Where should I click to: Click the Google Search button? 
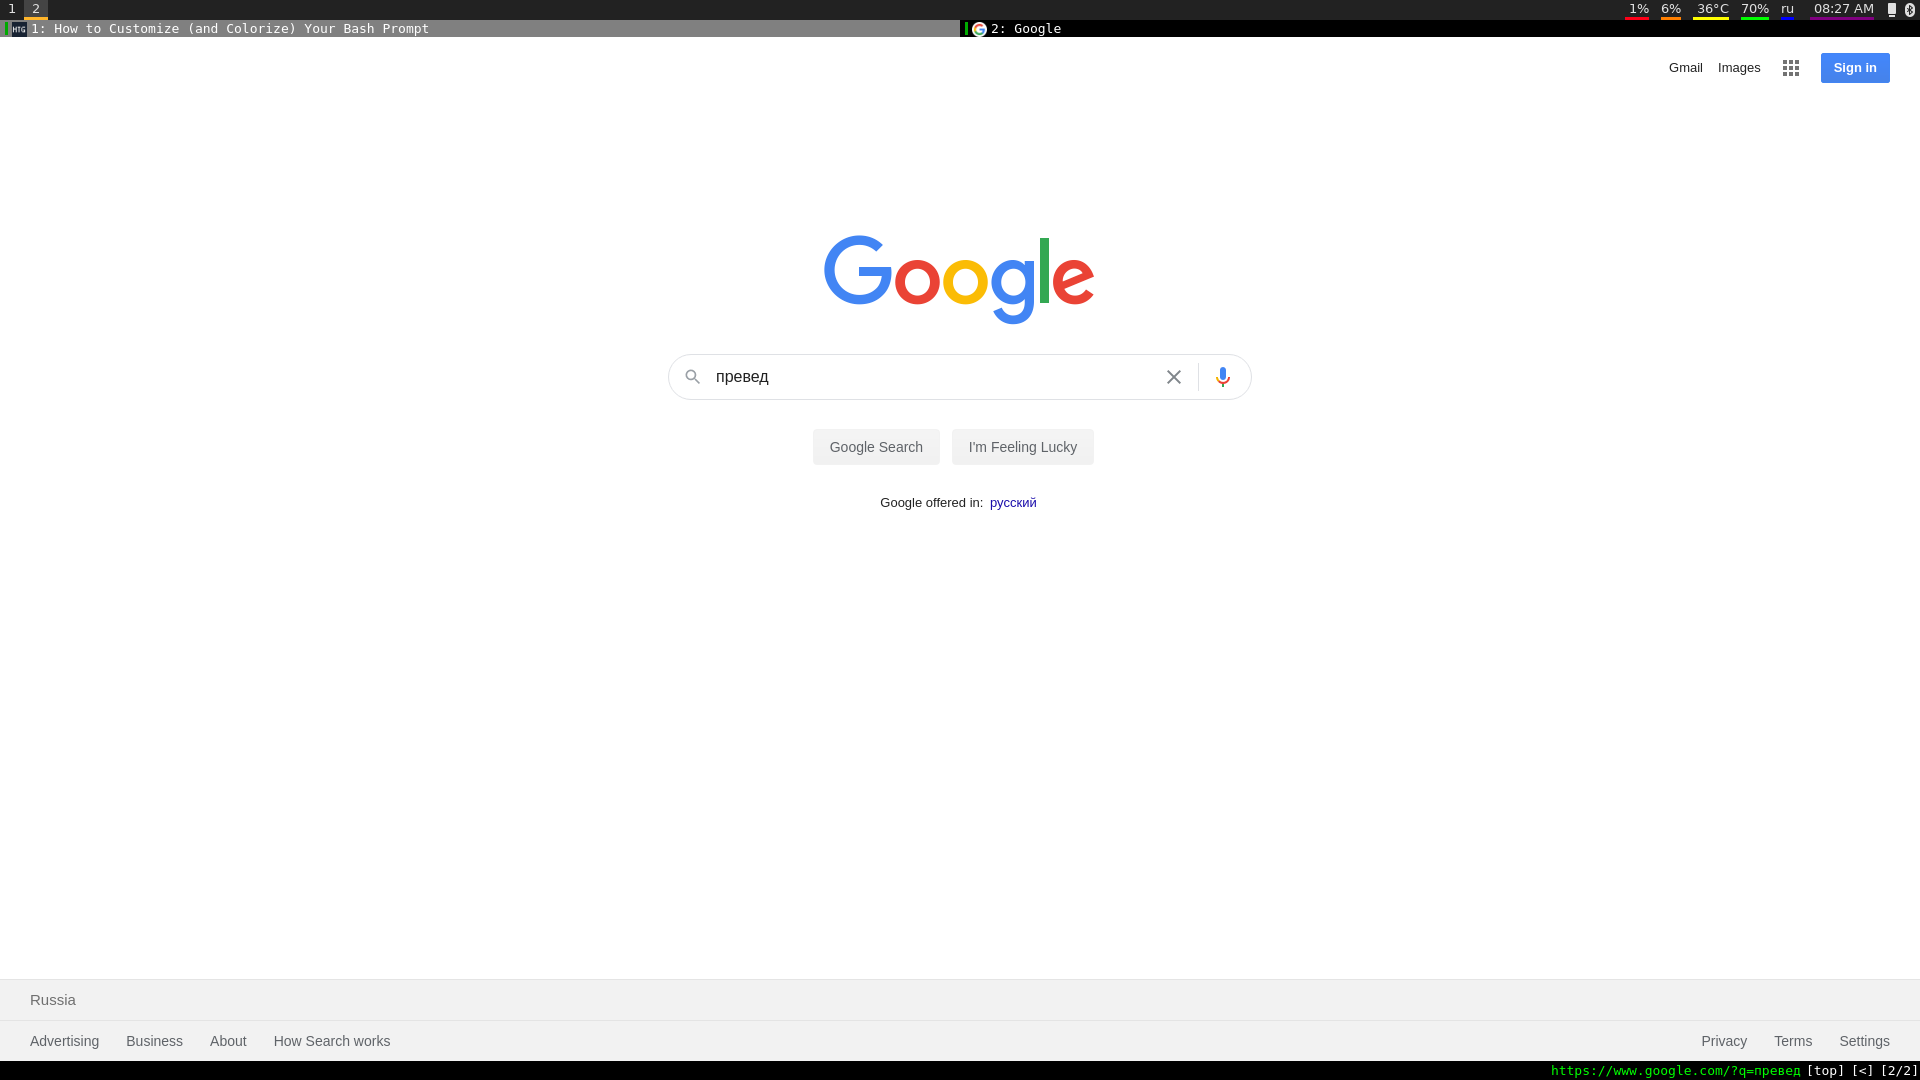876,447
